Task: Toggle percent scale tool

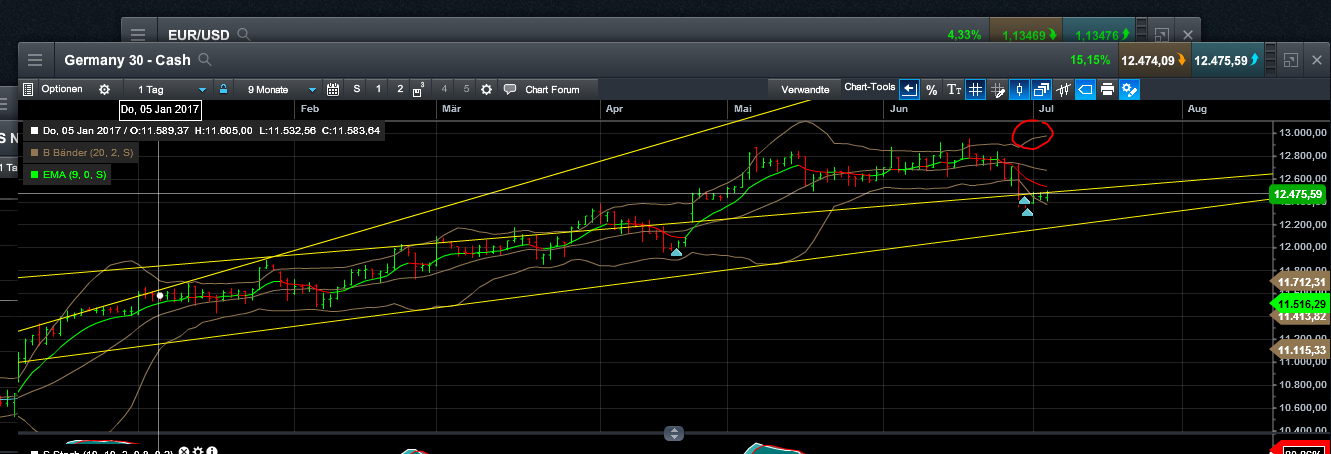Action: pyautogui.click(x=931, y=89)
